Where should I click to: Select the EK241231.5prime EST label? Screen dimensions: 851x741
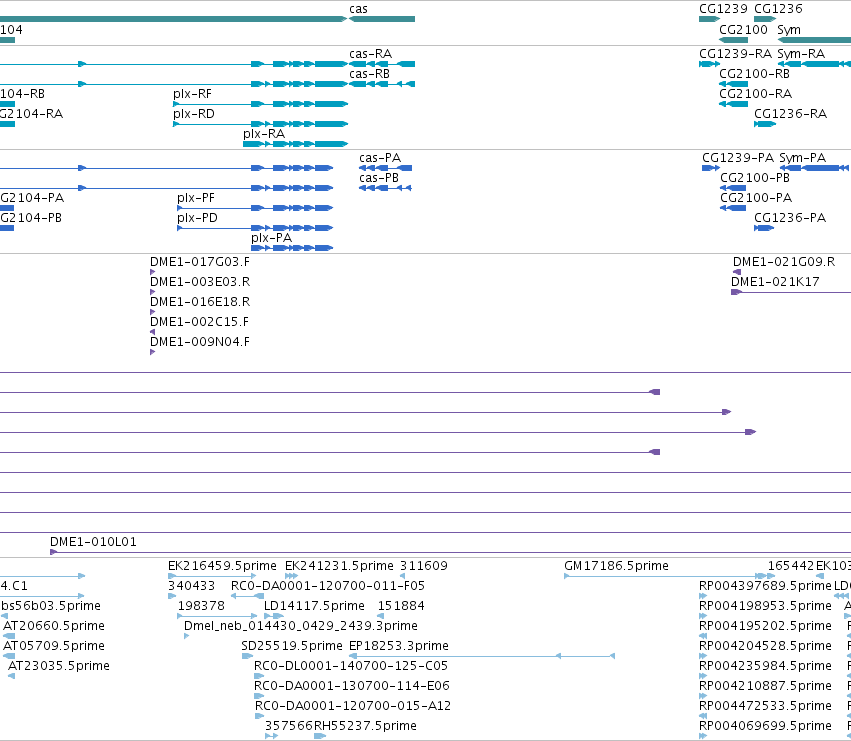(339, 566)
